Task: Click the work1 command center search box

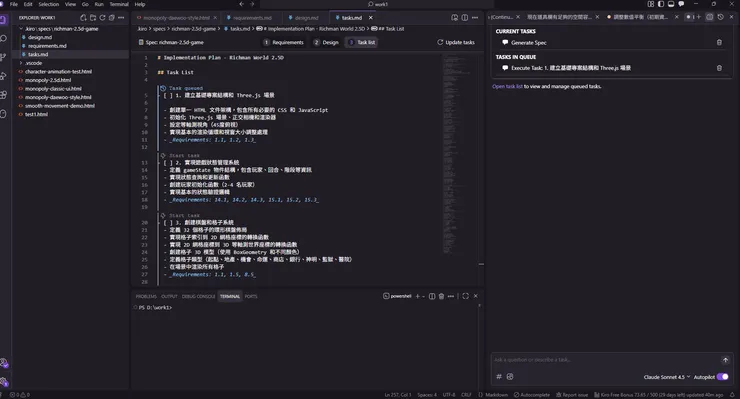Action: [x=378, y=4]
